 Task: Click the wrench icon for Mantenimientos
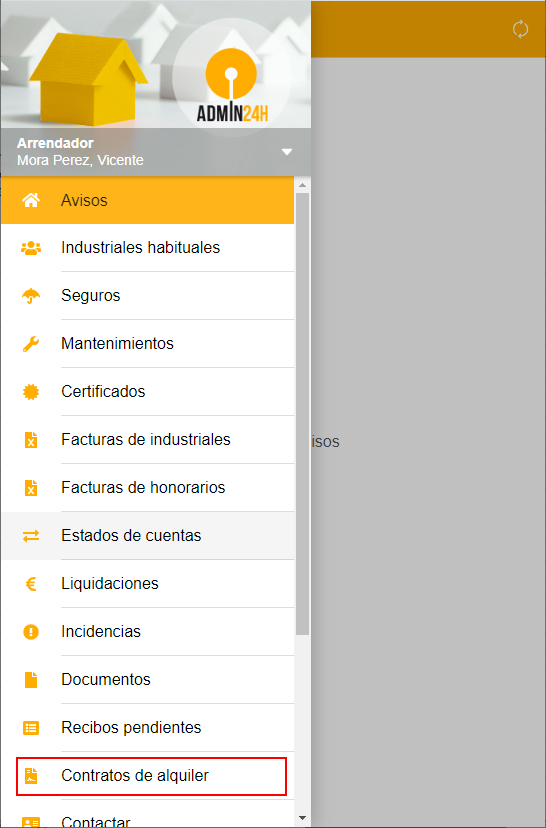click(31, 344)
